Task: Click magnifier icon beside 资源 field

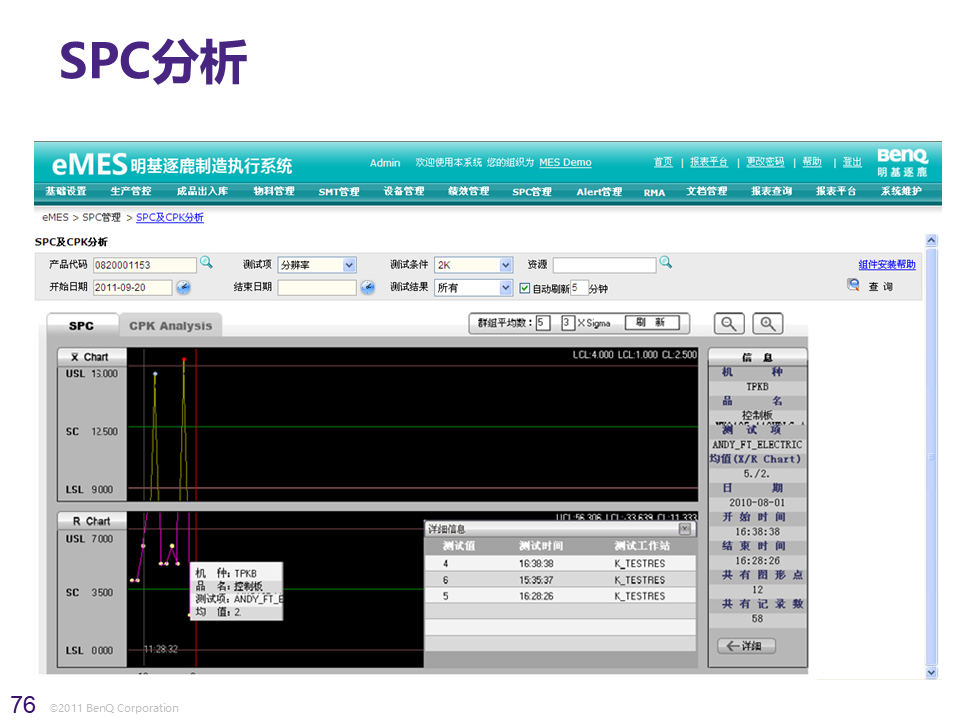Action: [x=666, y=263]
